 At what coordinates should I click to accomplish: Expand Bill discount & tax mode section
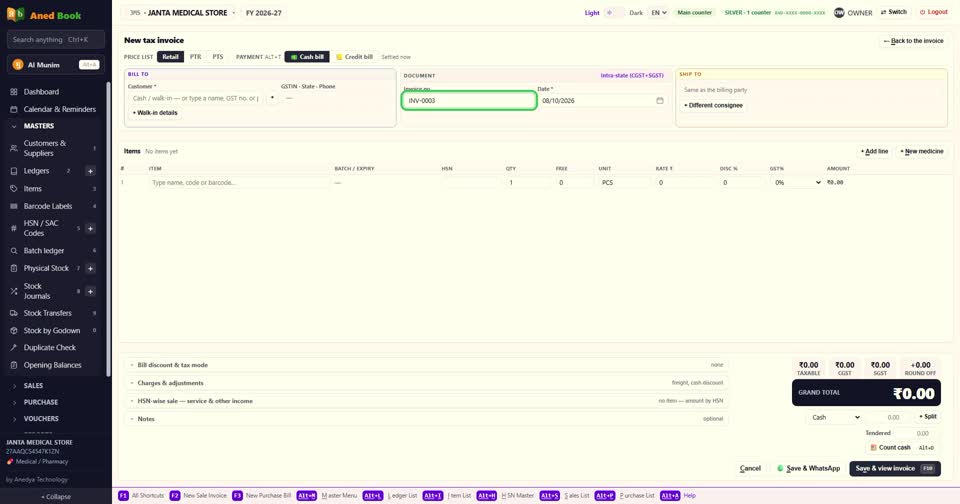(x=426, y=365)
